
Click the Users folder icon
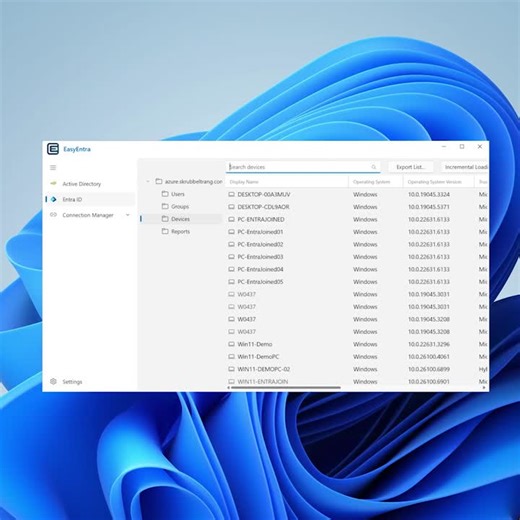[x=165, y=194]
